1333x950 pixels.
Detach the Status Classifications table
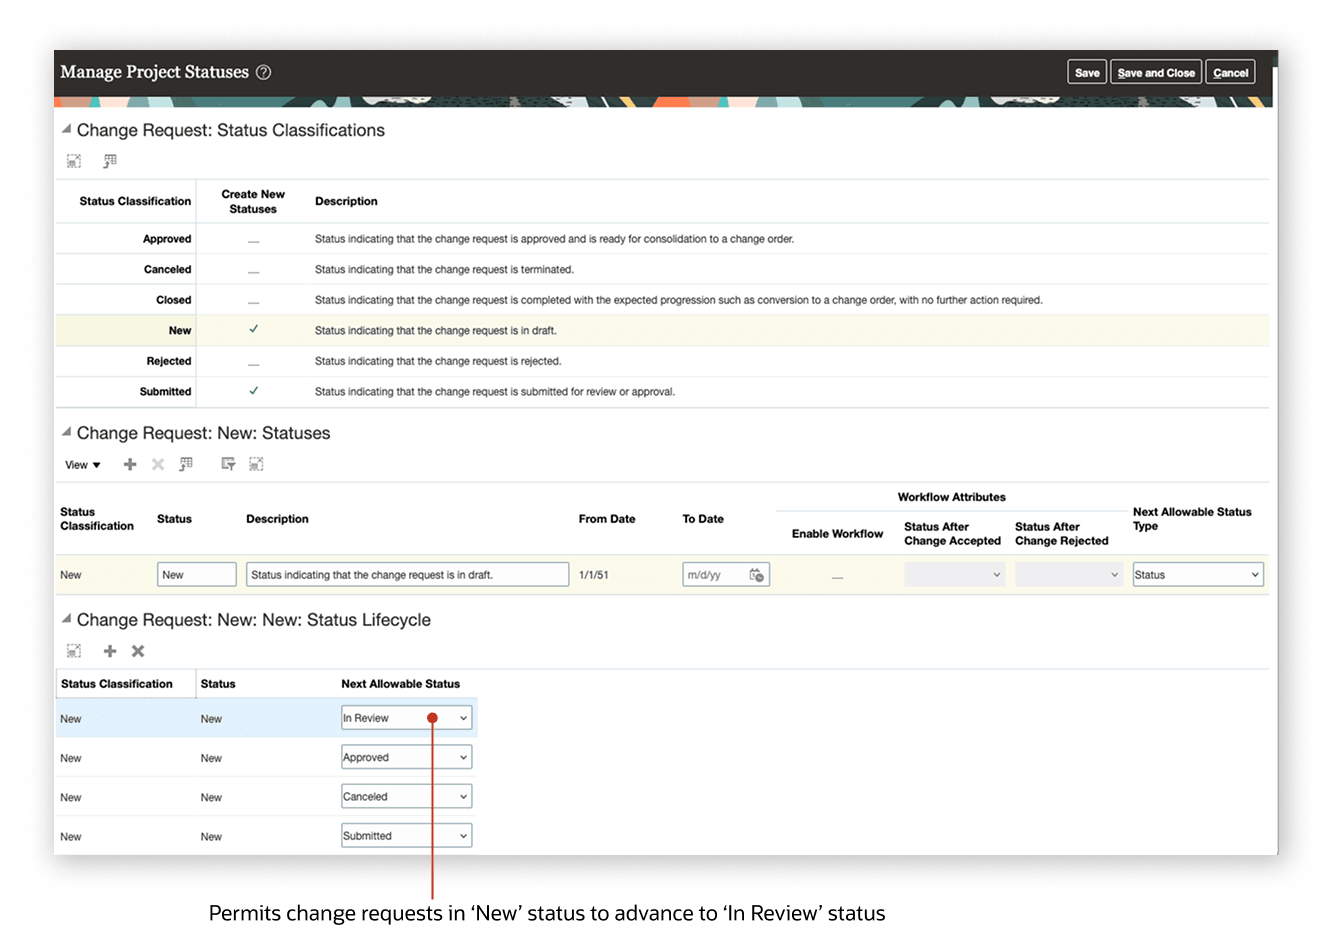pos(73,161)
